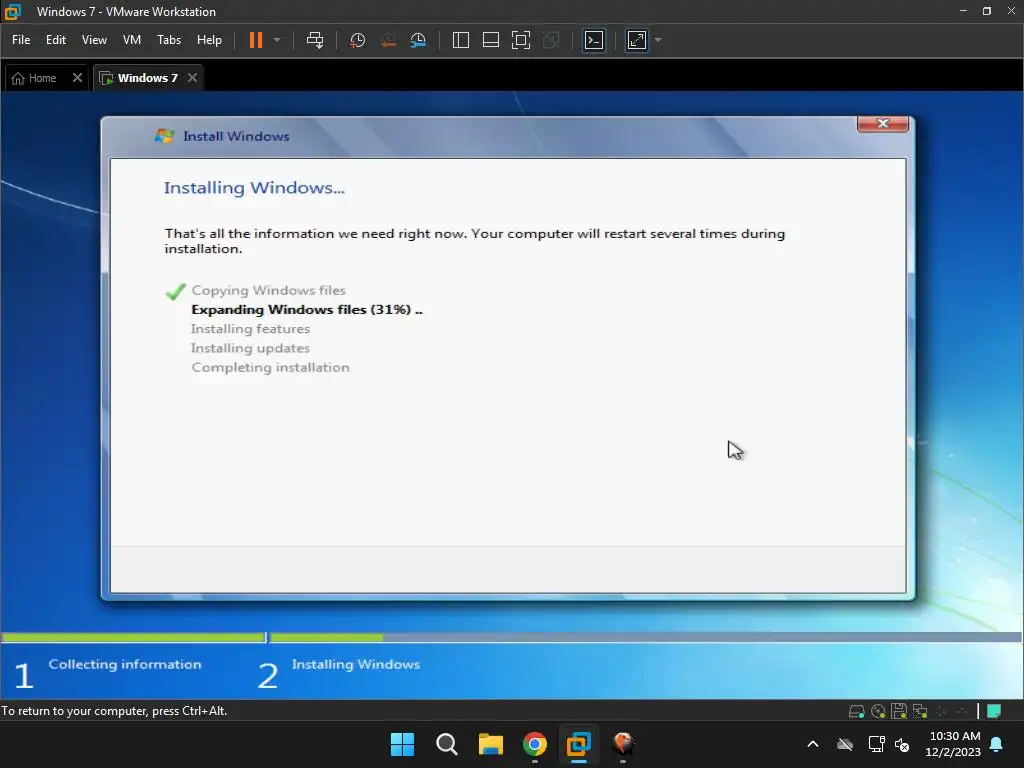This screenshot has width=1024, height=768.
Task: Click the stretch guest display icon
Action: 637,40
